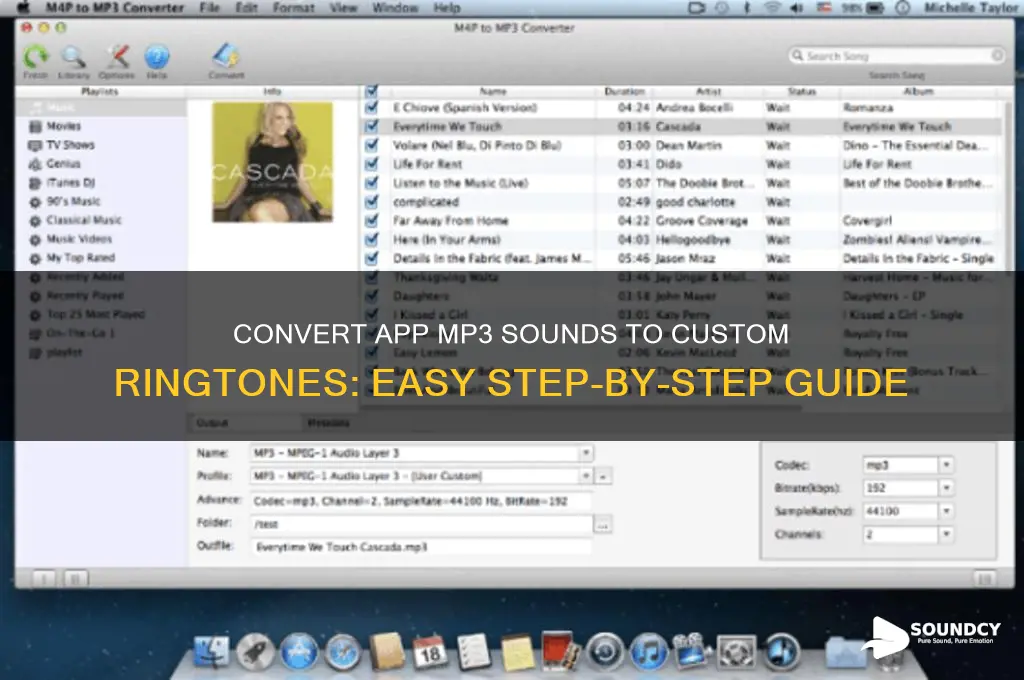Select the Classical Music smart playlist icon
Viewport: 1024px width, 680px height.
(x=35, y=221)
